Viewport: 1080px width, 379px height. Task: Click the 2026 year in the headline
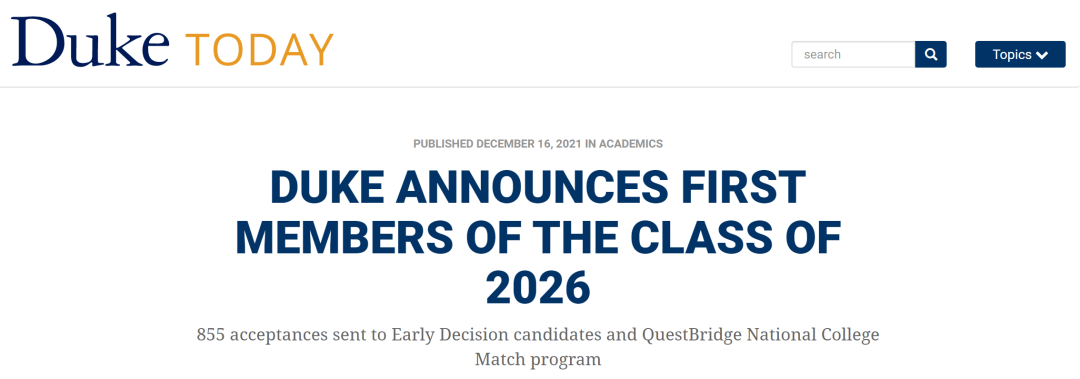(x=538, y=287)
